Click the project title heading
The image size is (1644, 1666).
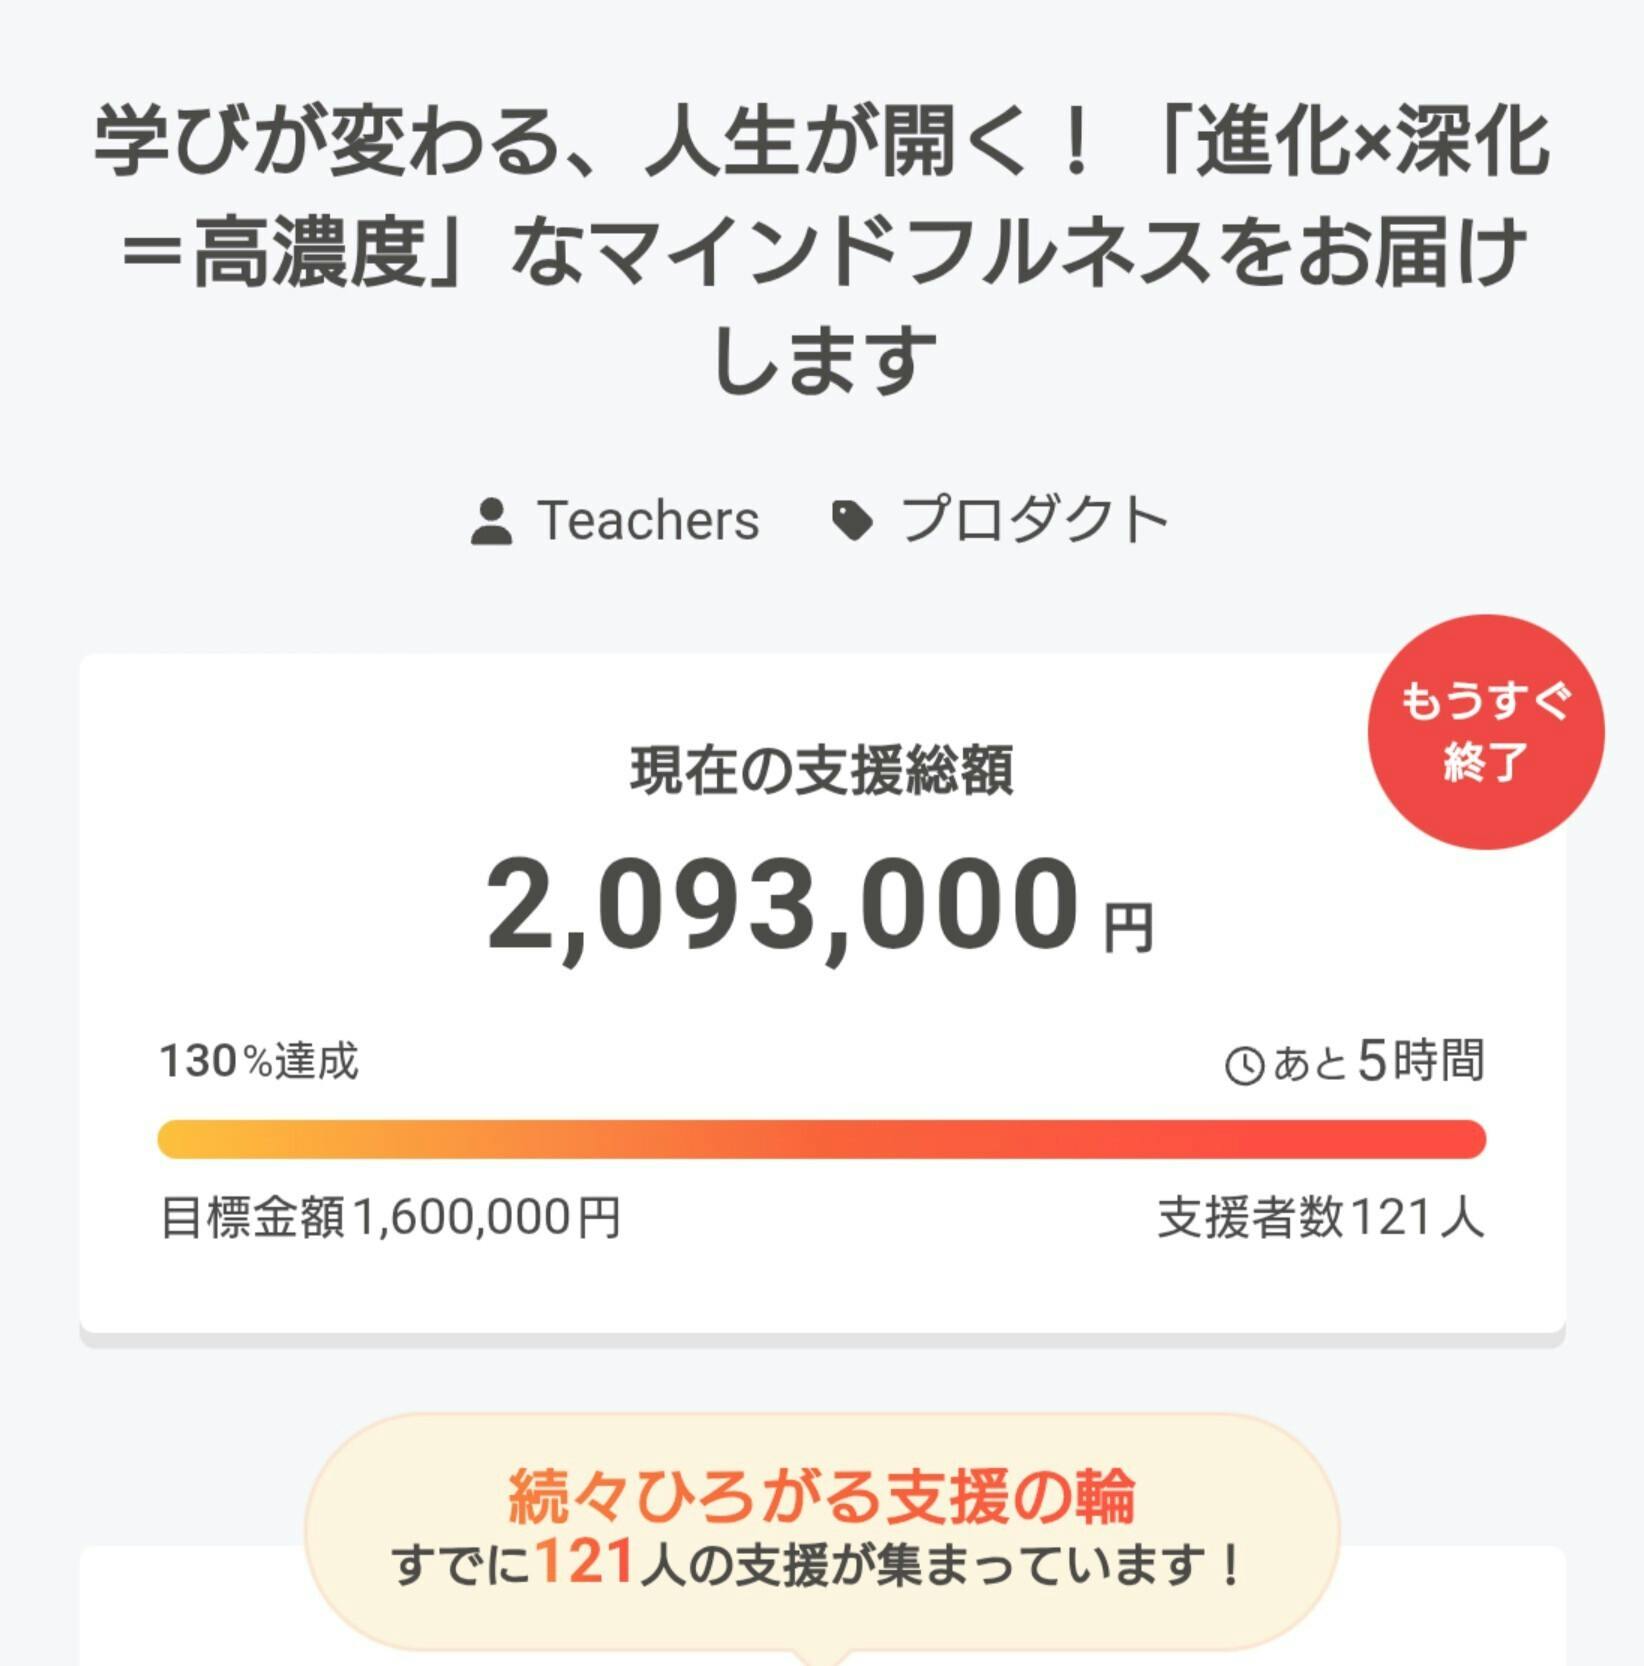tap(821, 250)
